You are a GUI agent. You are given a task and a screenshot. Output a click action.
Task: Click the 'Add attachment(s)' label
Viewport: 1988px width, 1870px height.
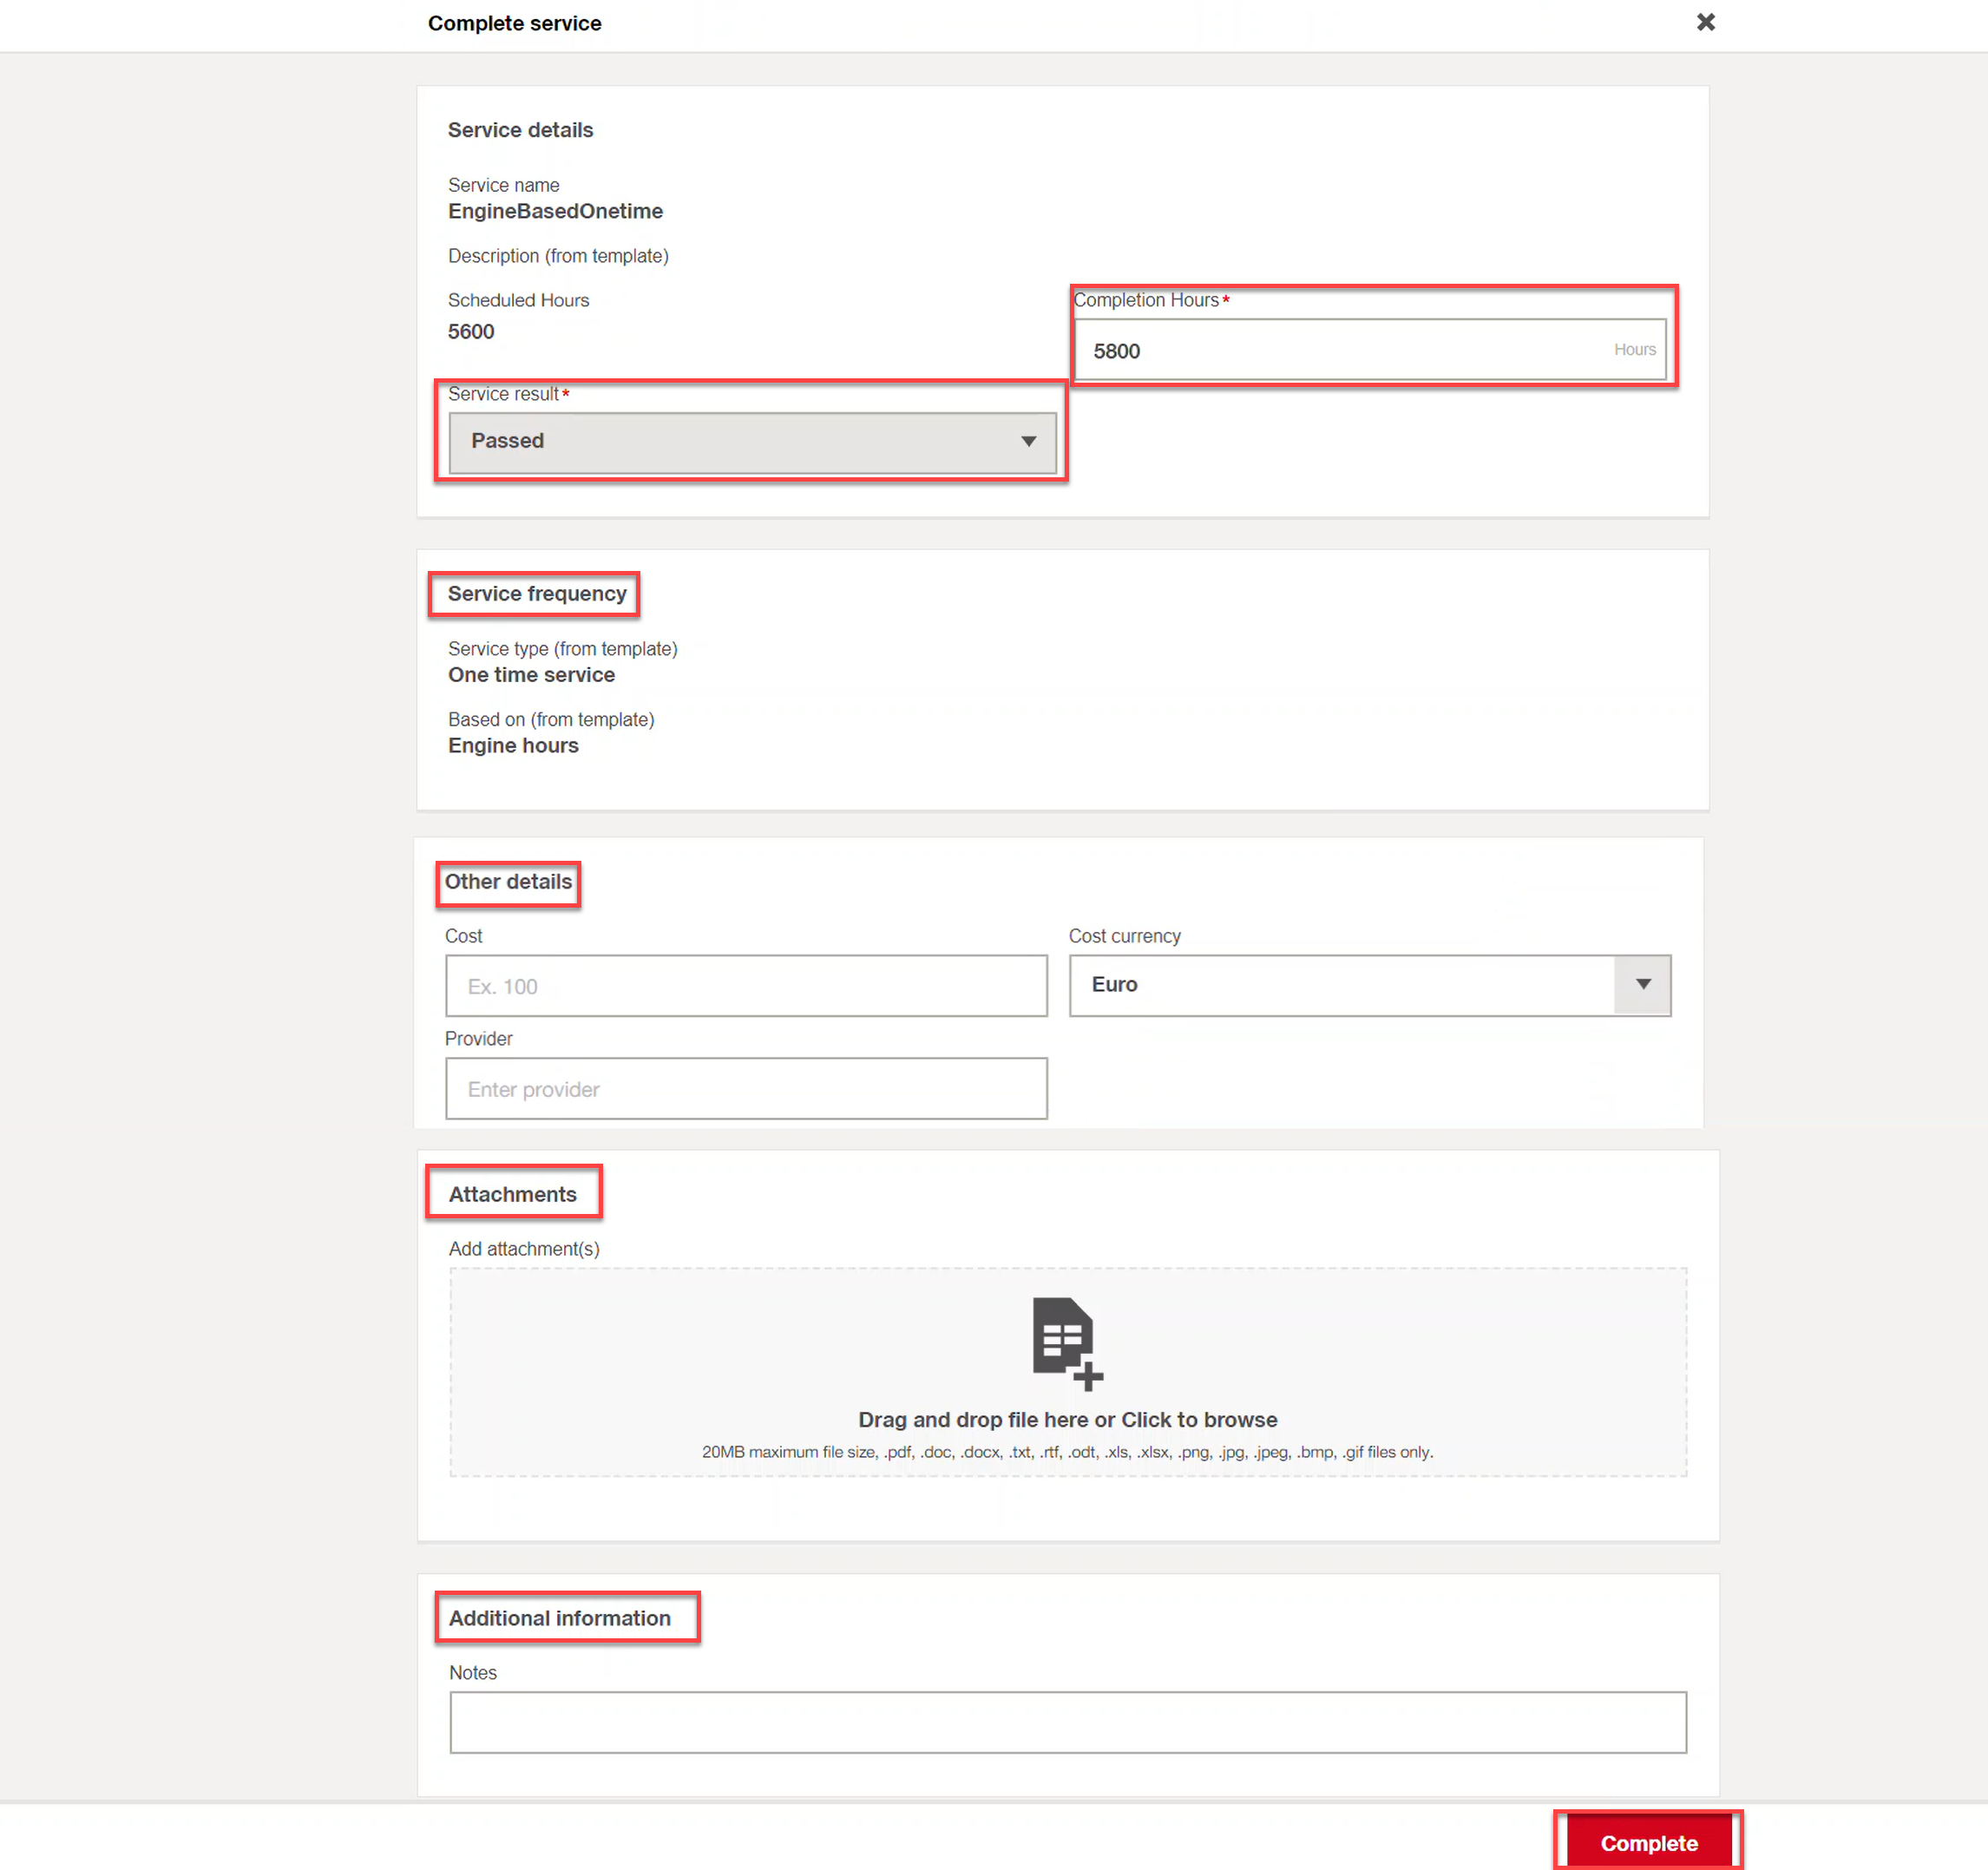pyautogui.click(x=524, y=1249)
